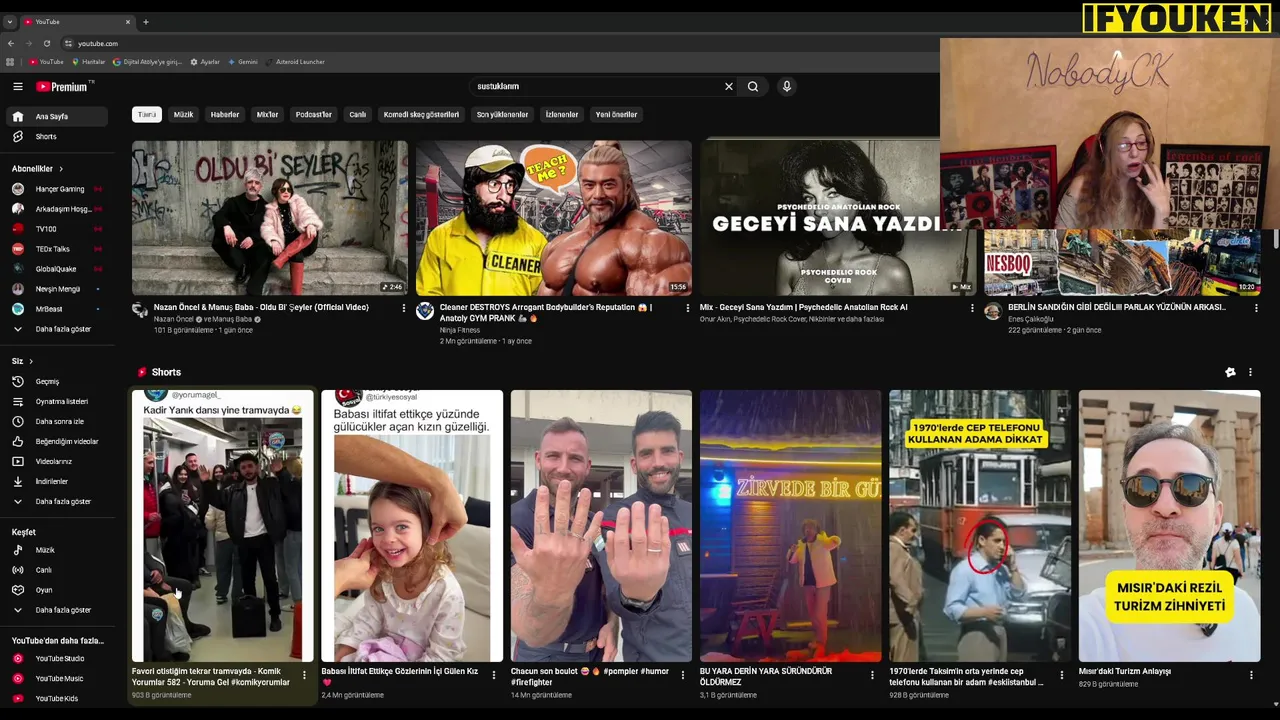Open a new browser tab
This screenshot has height=720, width=1280.
click(x=145, y=22)
